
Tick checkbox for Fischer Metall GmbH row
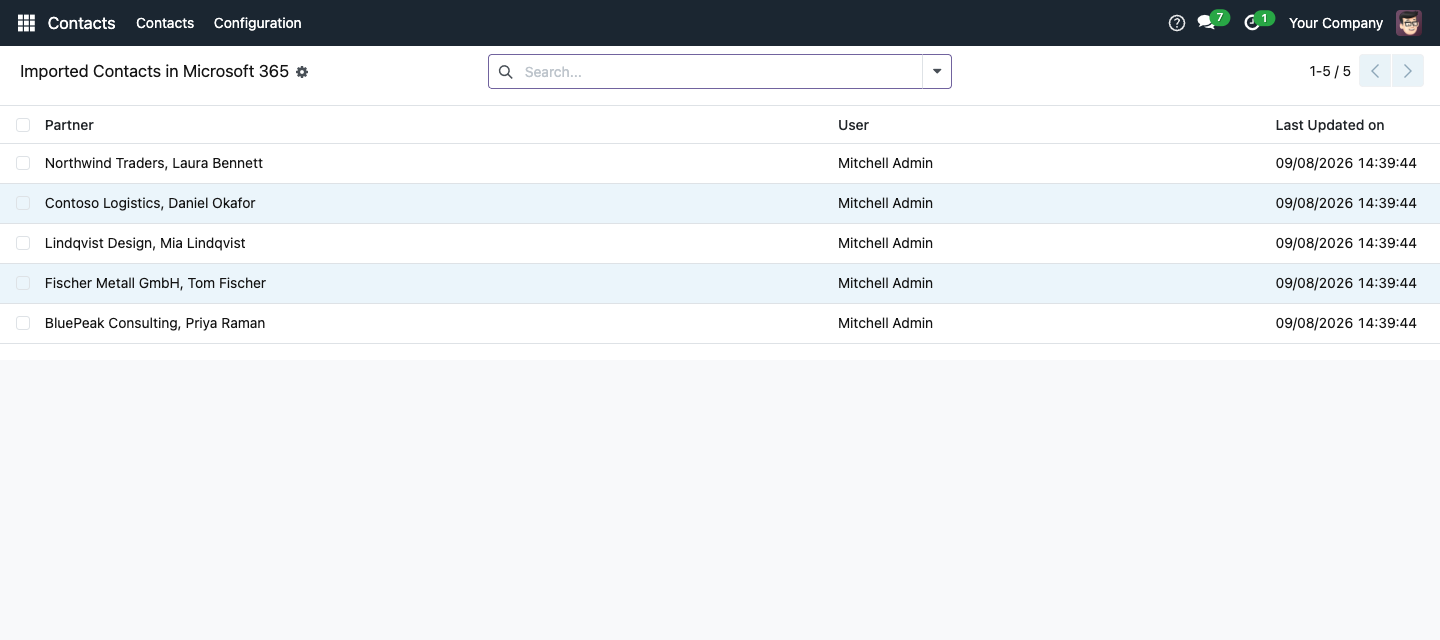click(x=23, y=283)
